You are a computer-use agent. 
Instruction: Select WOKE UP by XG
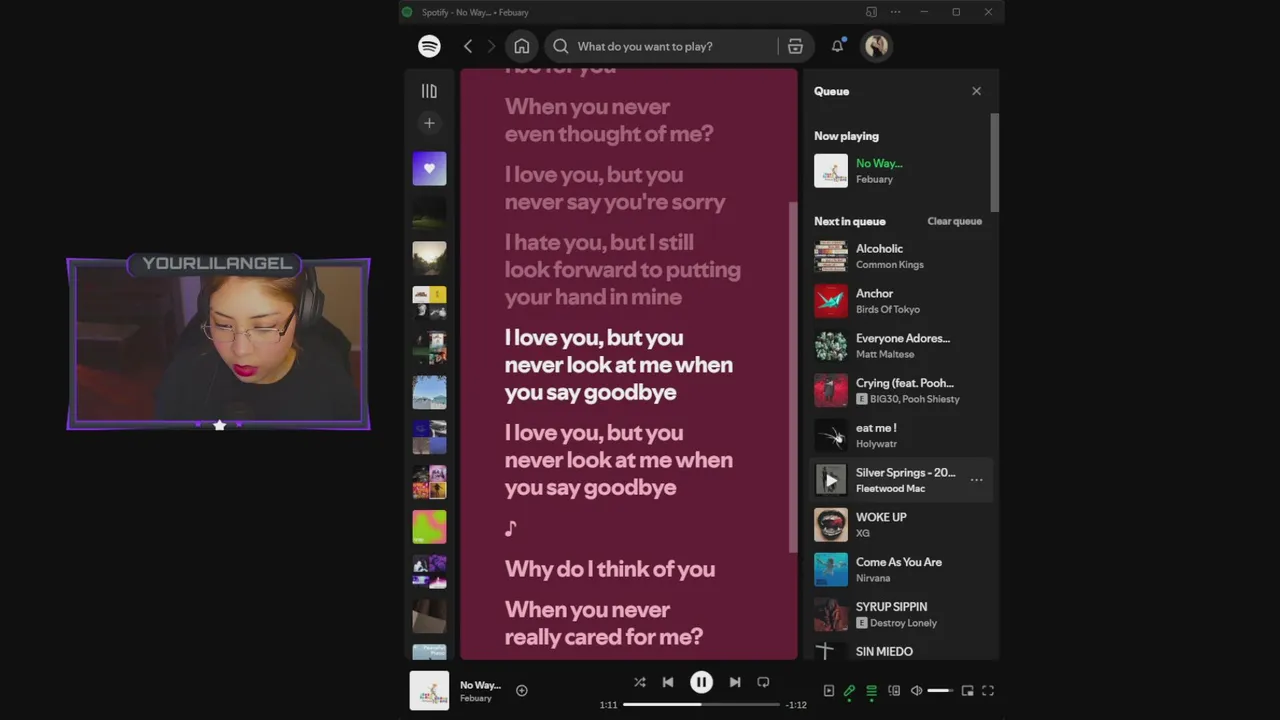[900, 525]
